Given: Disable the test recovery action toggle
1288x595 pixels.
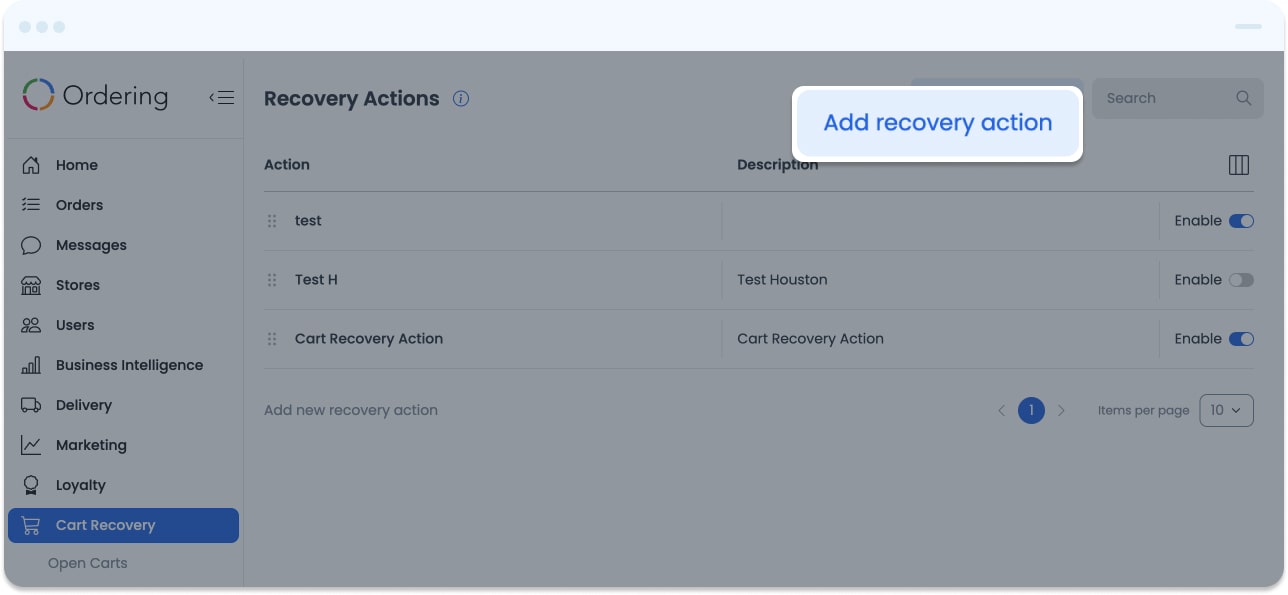Looking at the screenshot, I should tap(1241, 221).
